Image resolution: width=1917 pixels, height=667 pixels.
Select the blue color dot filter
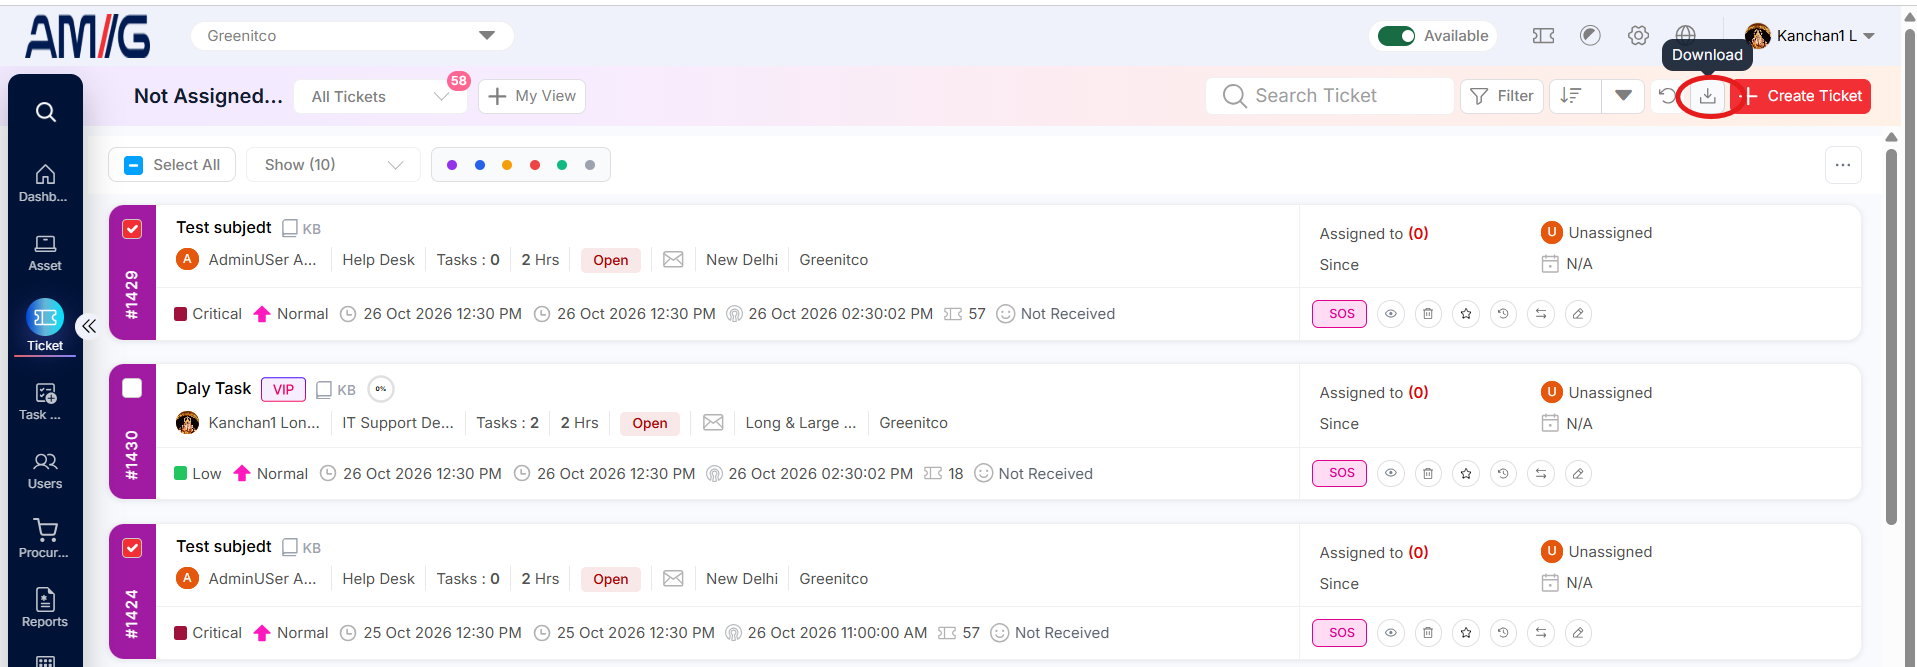[x=480, y=165]
